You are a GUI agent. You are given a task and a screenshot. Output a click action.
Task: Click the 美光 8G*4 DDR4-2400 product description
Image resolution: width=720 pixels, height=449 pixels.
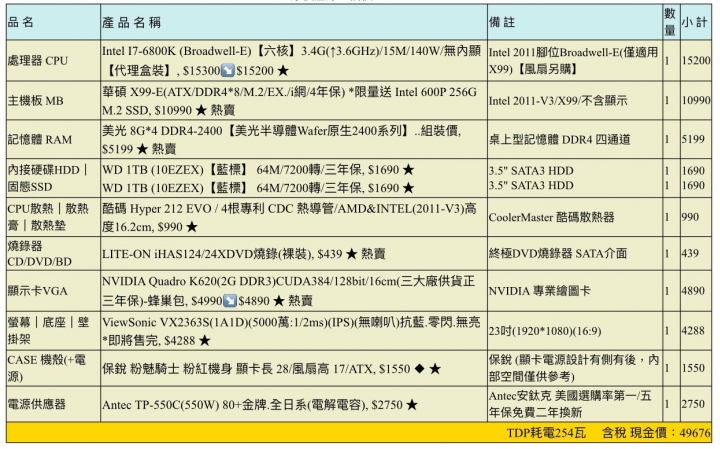pyautogui.click(x=281, y=140)
